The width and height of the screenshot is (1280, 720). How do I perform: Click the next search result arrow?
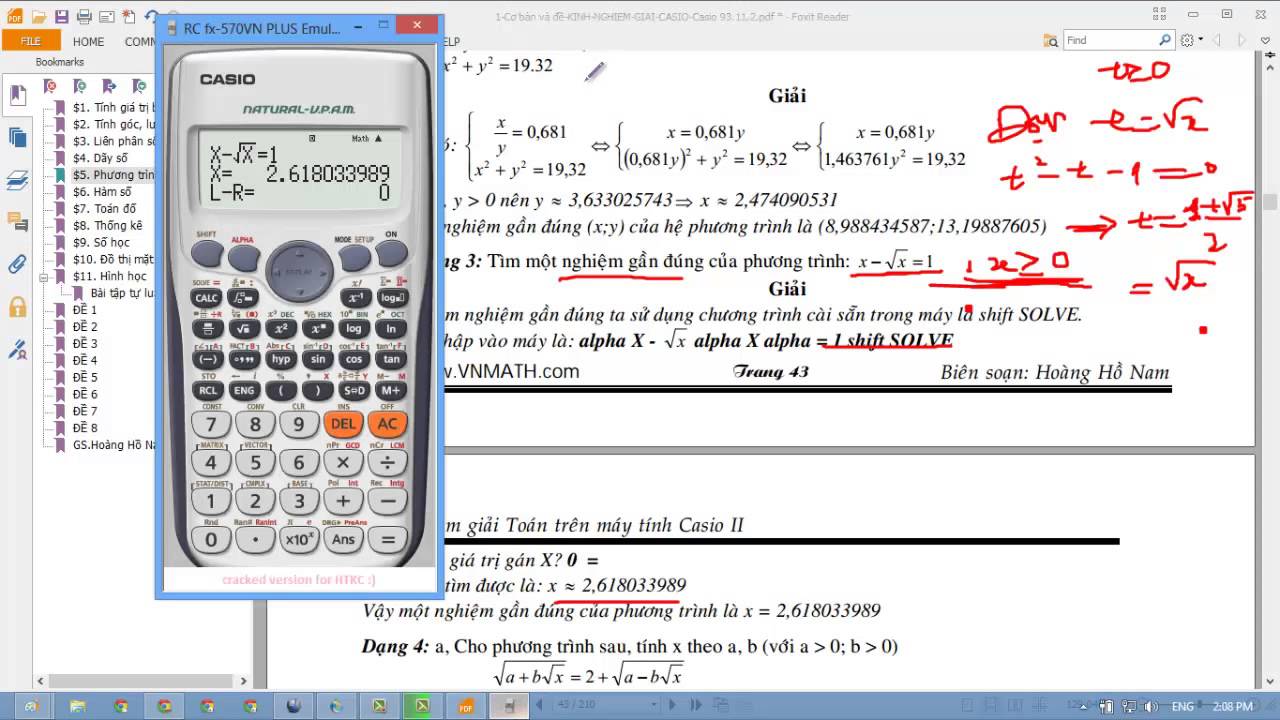[x=1243, y=40]
